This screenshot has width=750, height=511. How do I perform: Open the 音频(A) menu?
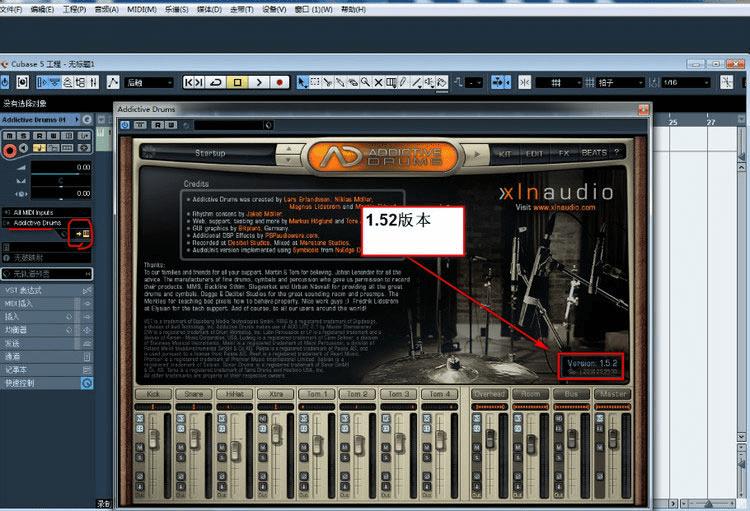(x=107, y=9)
